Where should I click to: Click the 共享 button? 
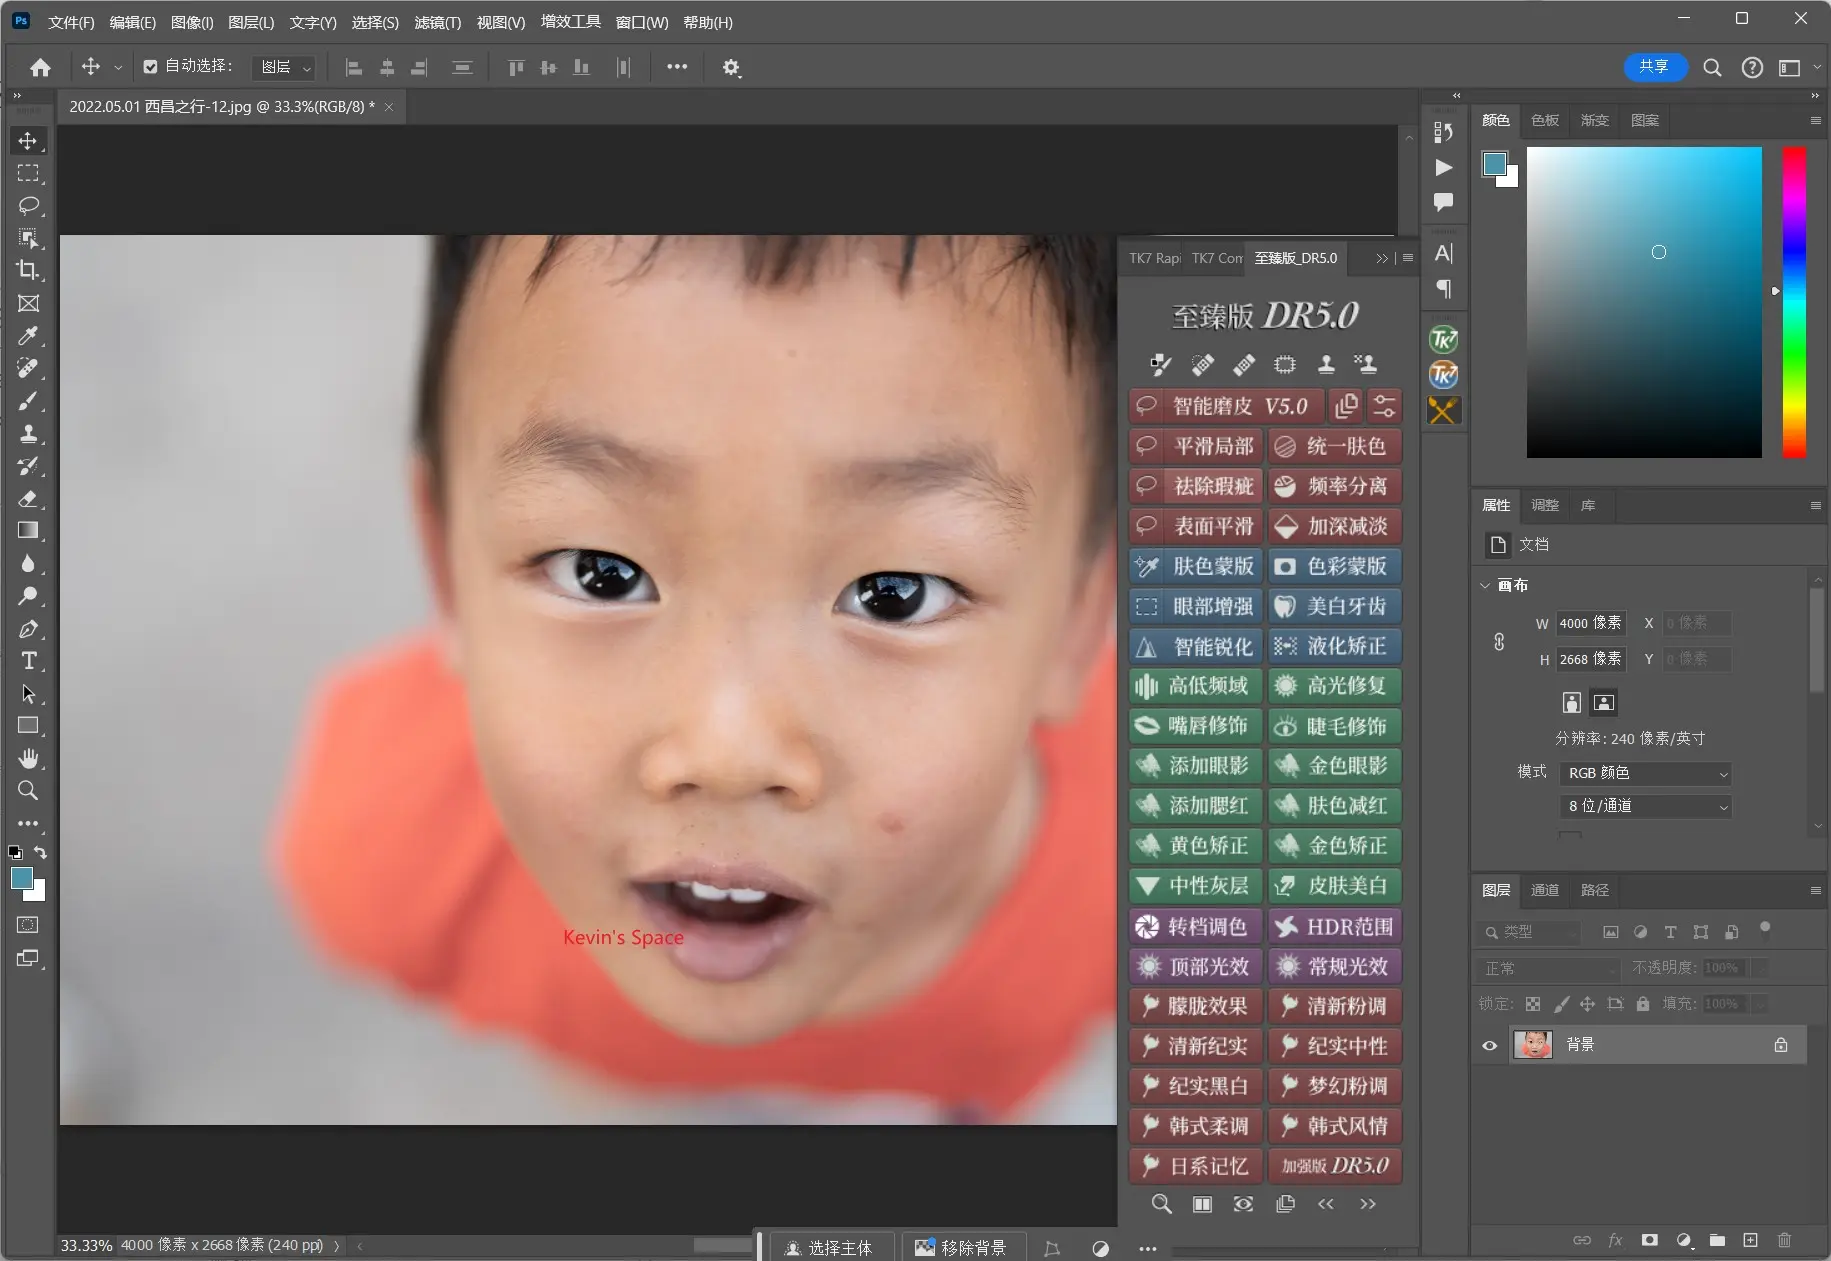pyautogui.click(x=1654, y=66)
